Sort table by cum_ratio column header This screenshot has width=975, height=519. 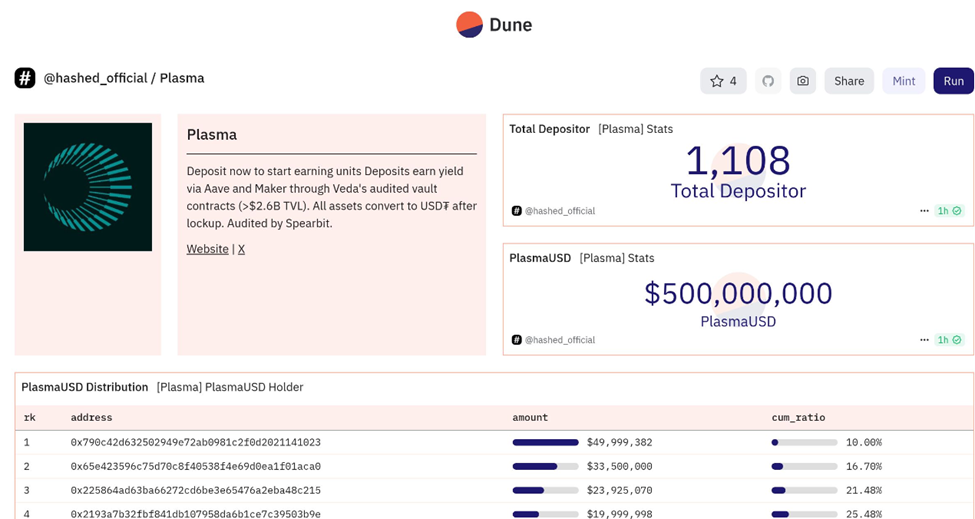tap(798, 417)
